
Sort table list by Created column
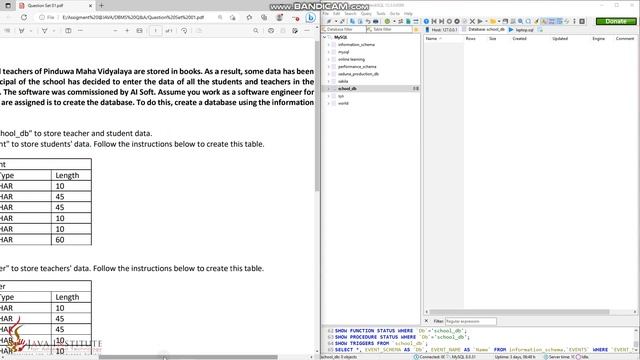pyautogui.click(x=519, y=38)
